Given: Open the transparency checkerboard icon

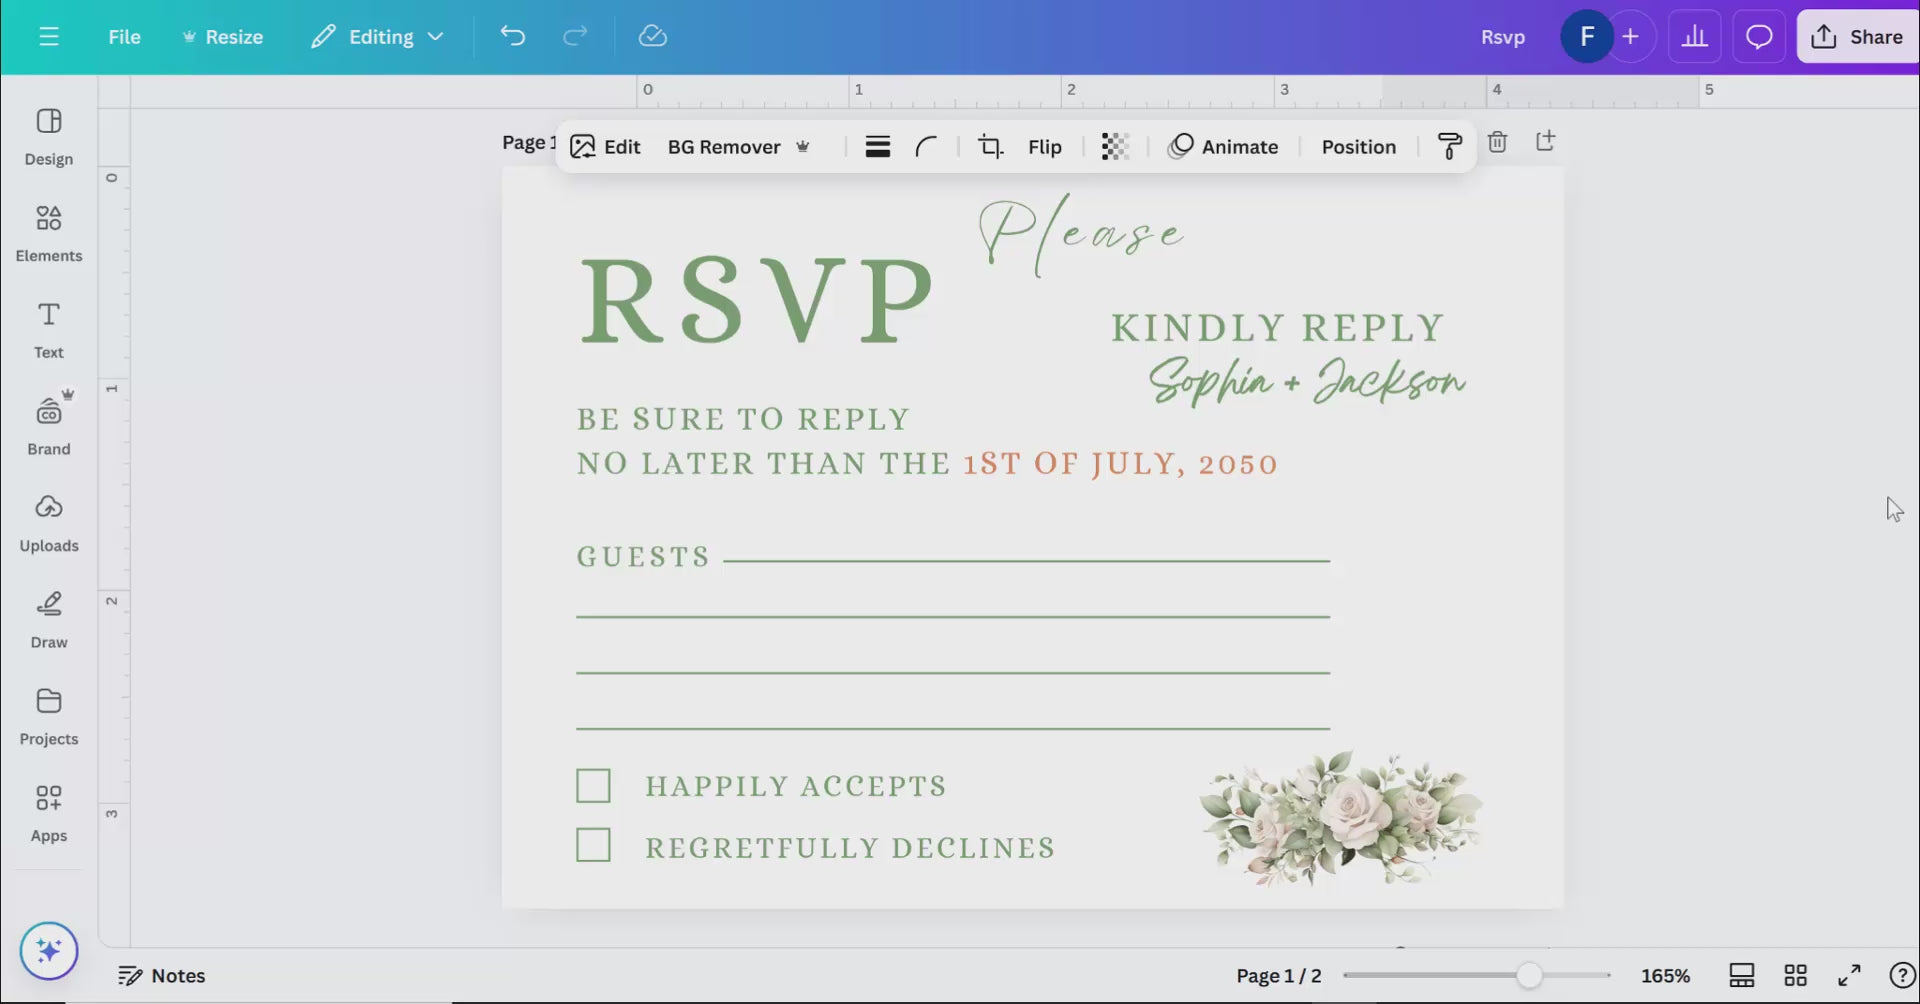Looking at the screenshot, I should click(1114, 147).
